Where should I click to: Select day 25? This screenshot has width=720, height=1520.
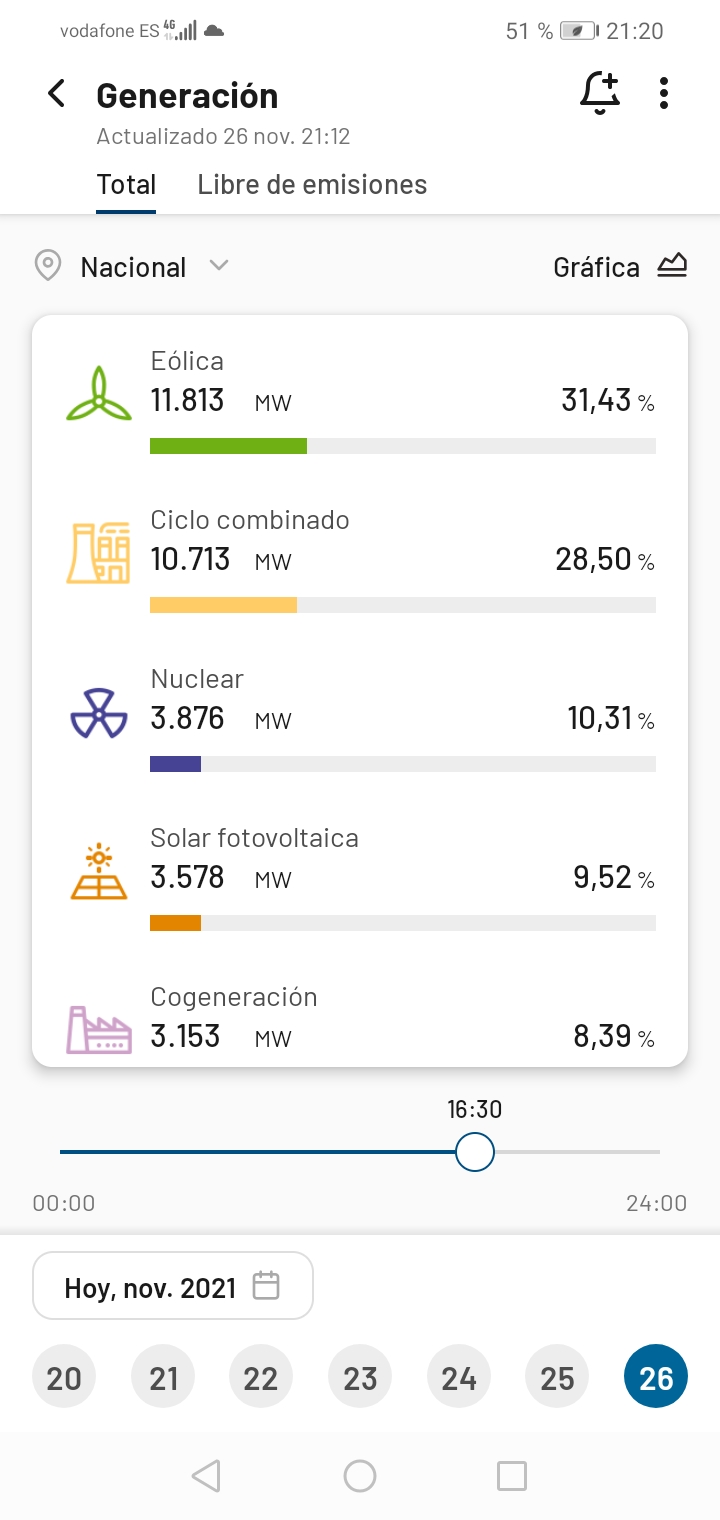click(x=558, y=1378)
